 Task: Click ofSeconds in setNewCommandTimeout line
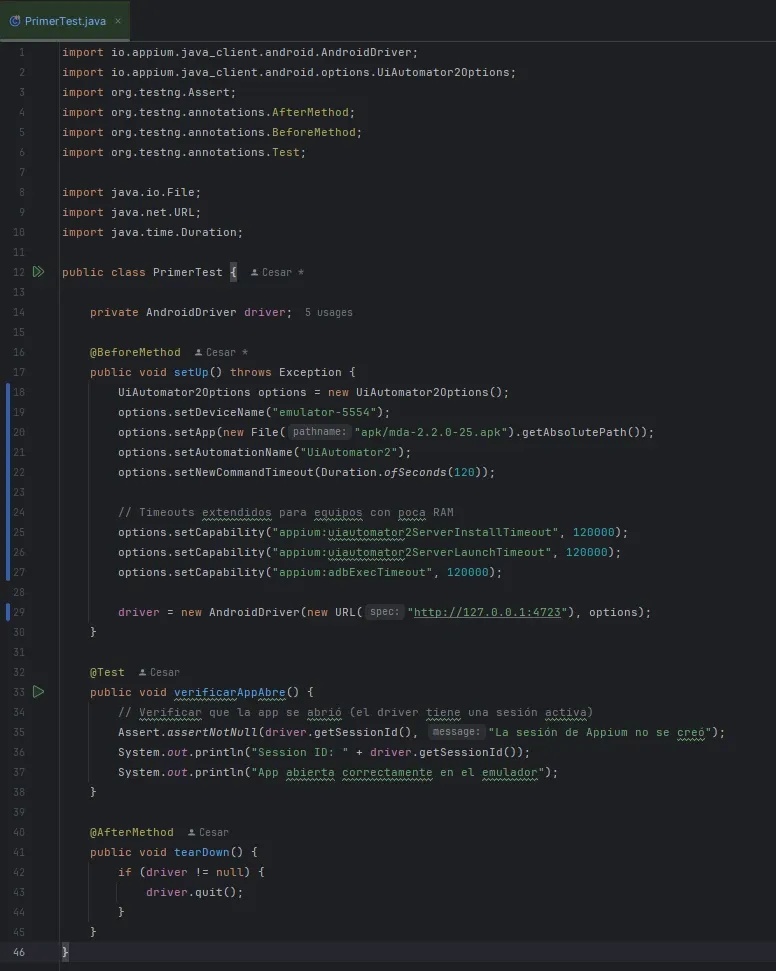click(x=415, y=472)
